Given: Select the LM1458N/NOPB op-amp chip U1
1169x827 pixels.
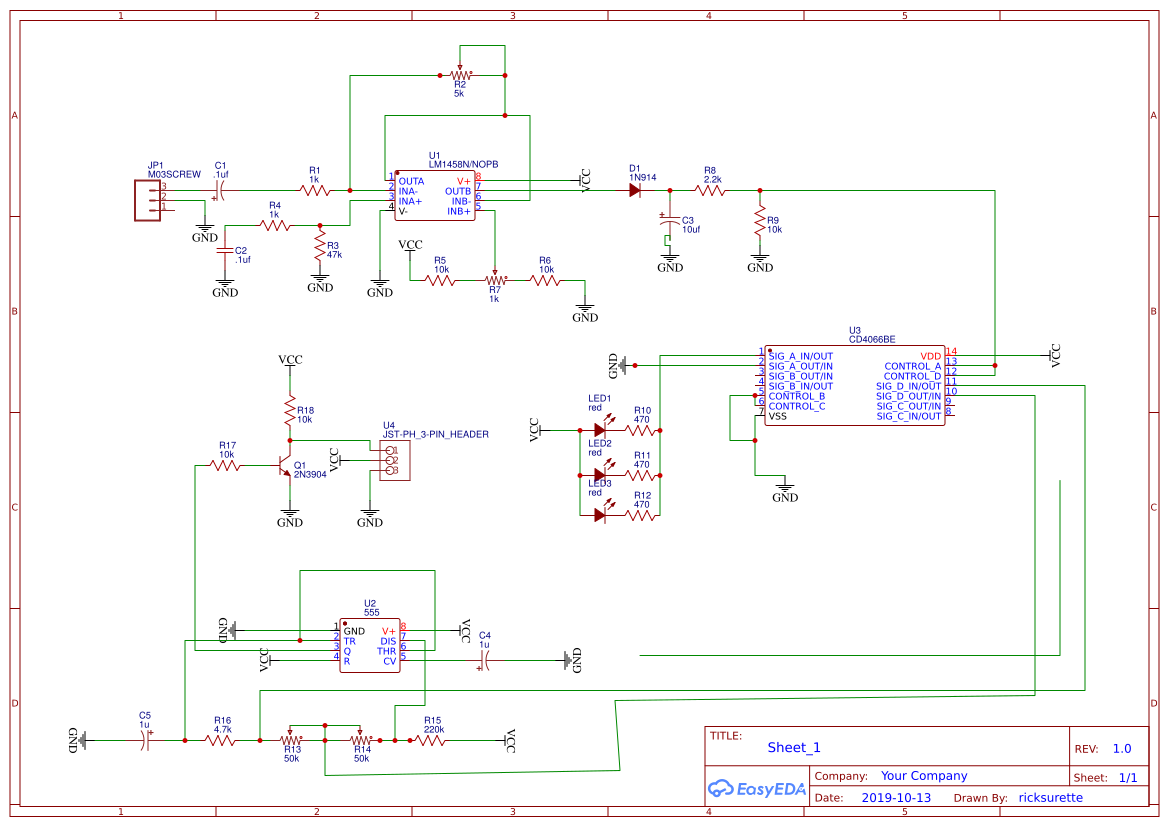Looking at the screenshot, I should pyautogui.click(x=434, y=196).
